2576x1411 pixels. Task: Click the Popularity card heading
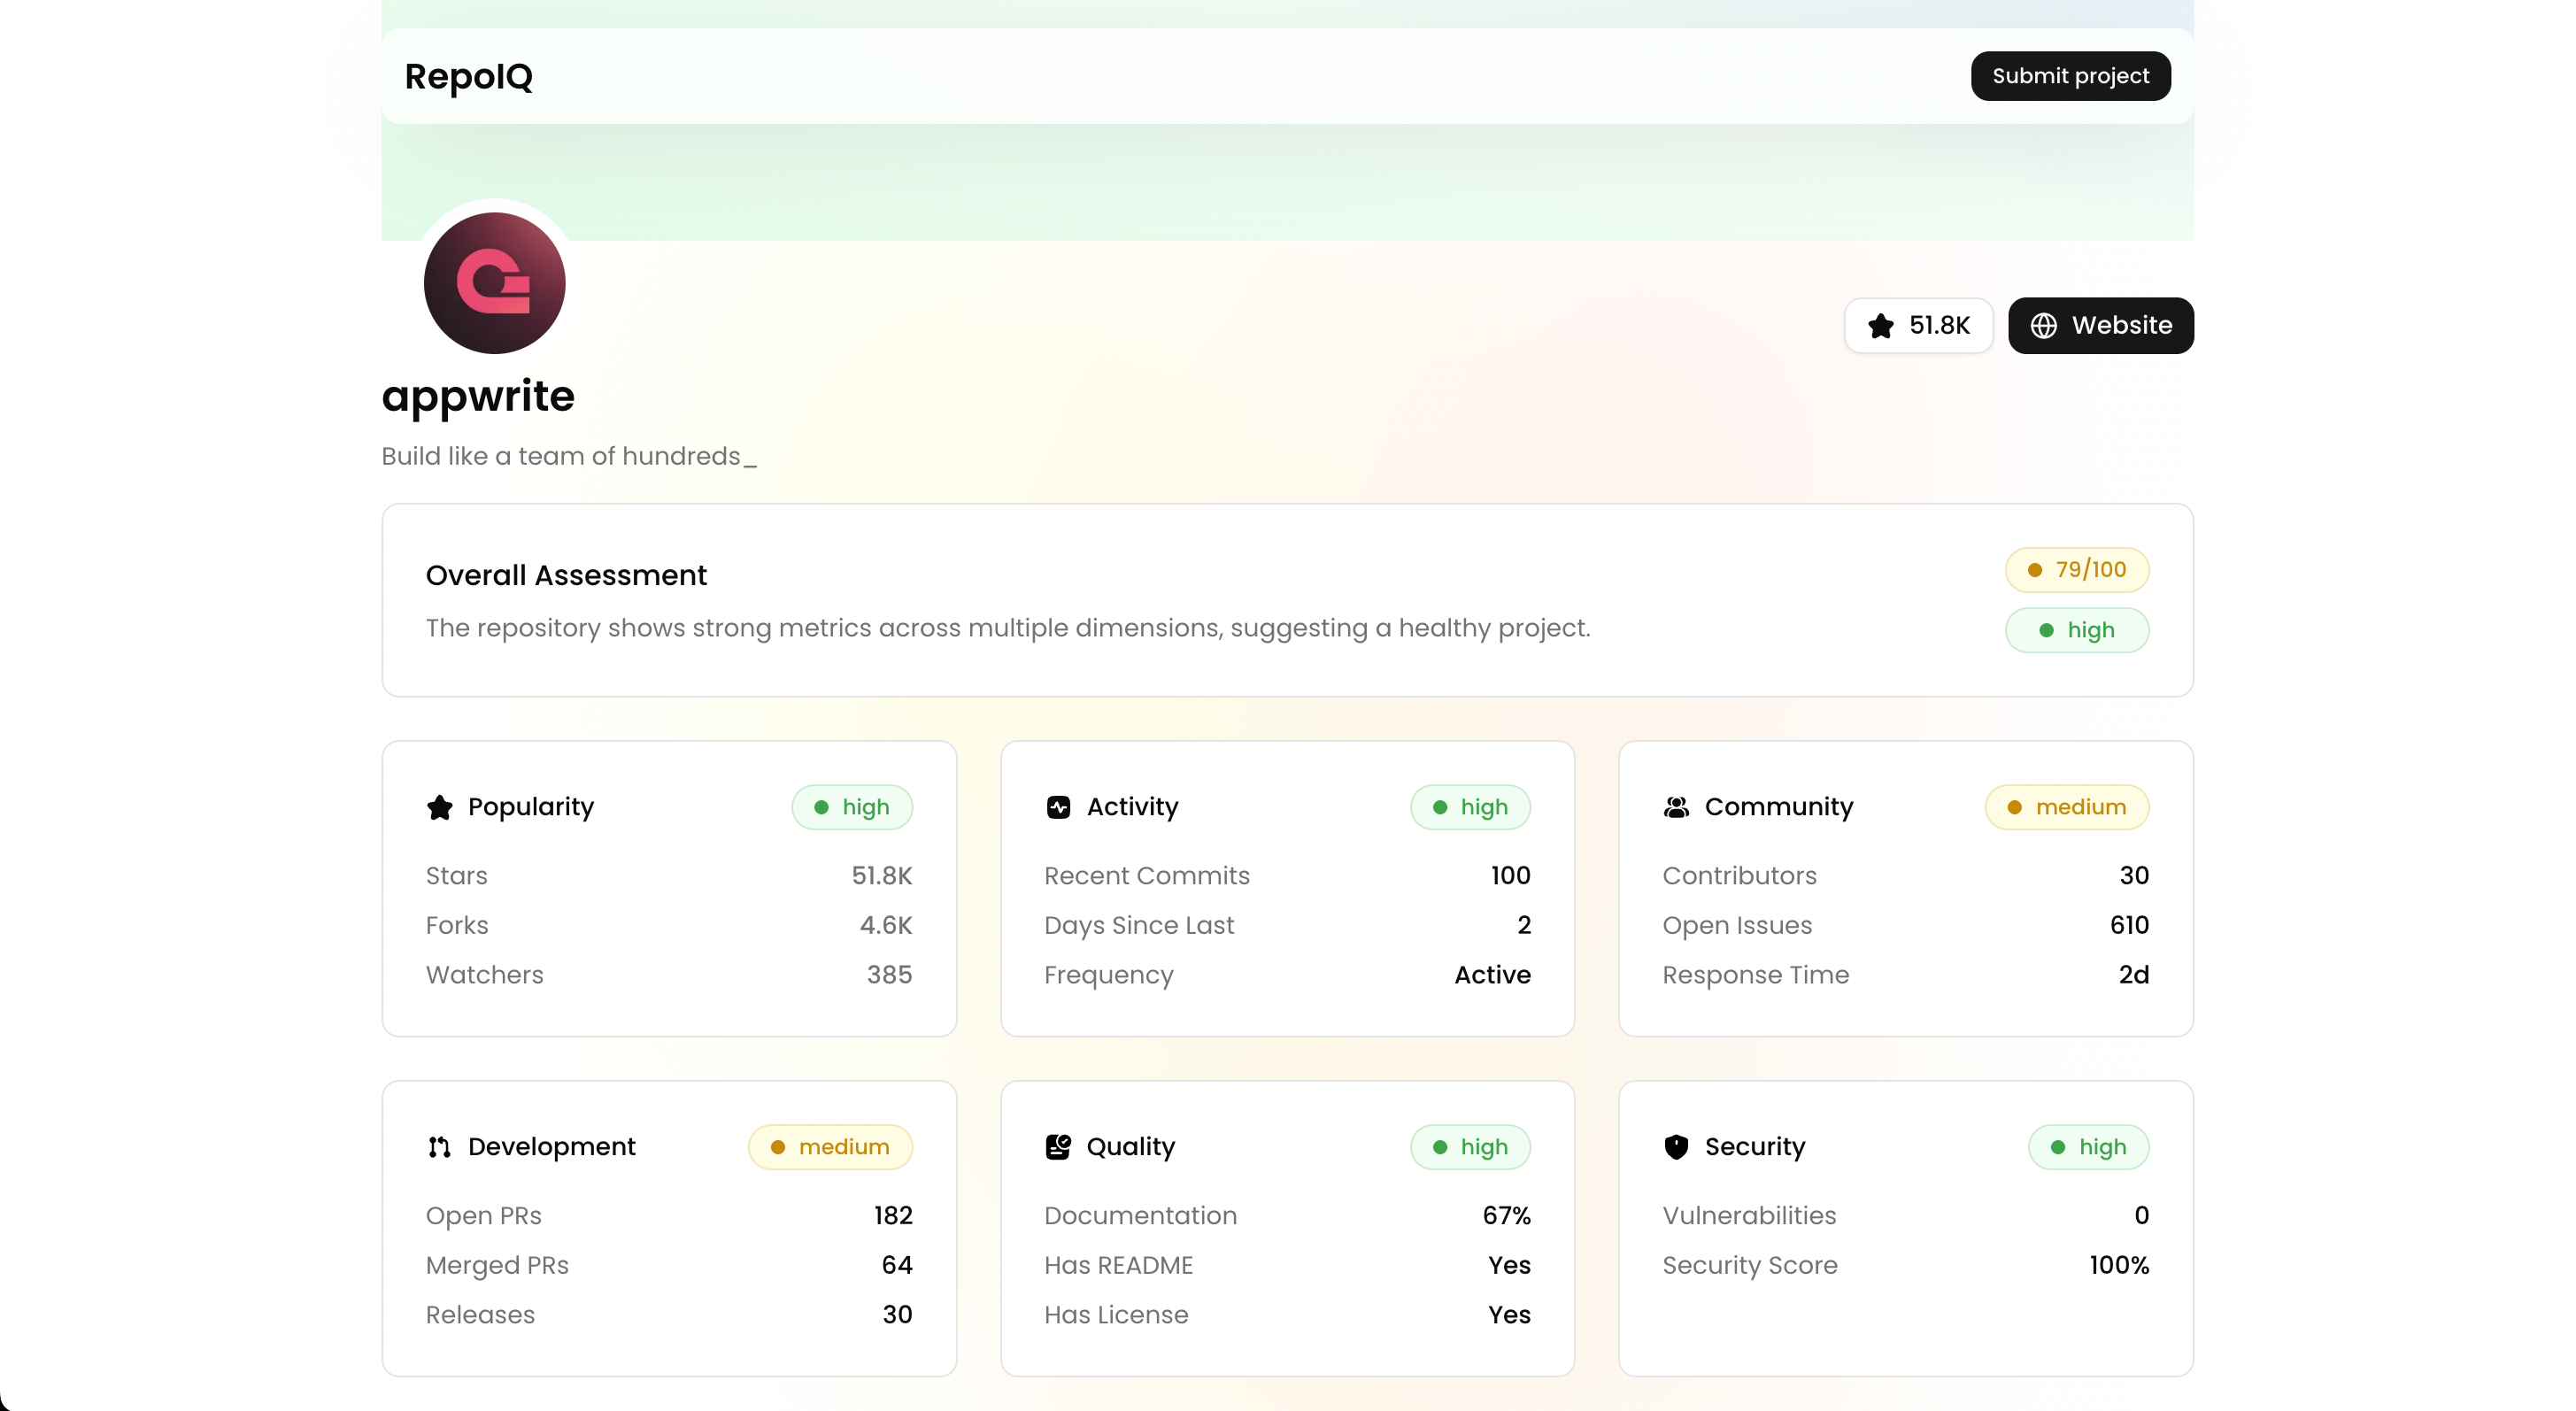point(531,807)
